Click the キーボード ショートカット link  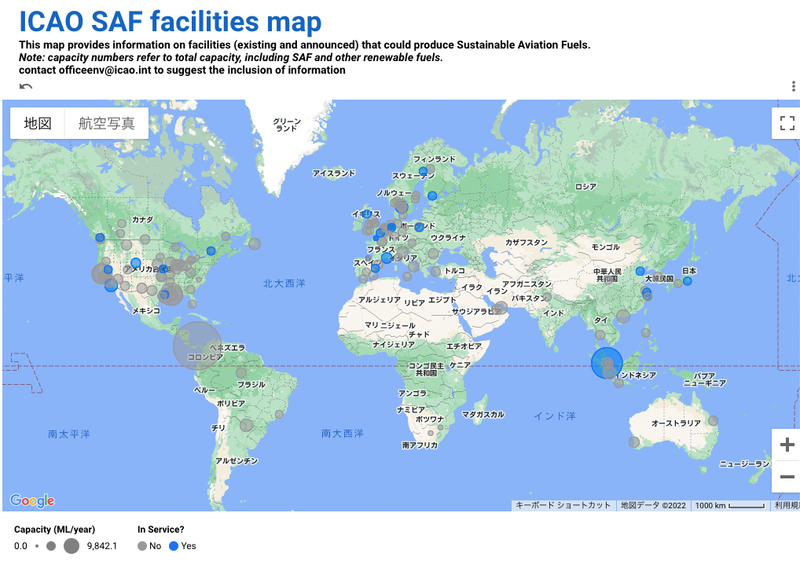coord(563,505)
